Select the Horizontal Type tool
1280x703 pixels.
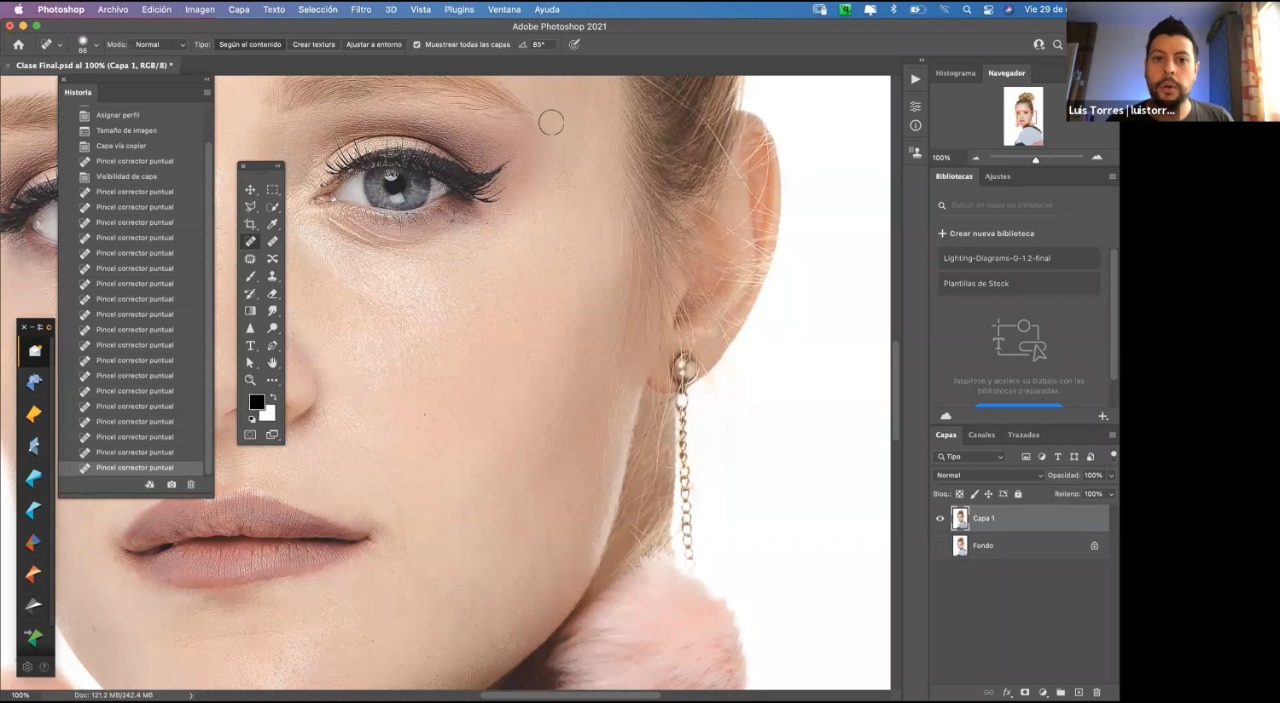[250, 346]
